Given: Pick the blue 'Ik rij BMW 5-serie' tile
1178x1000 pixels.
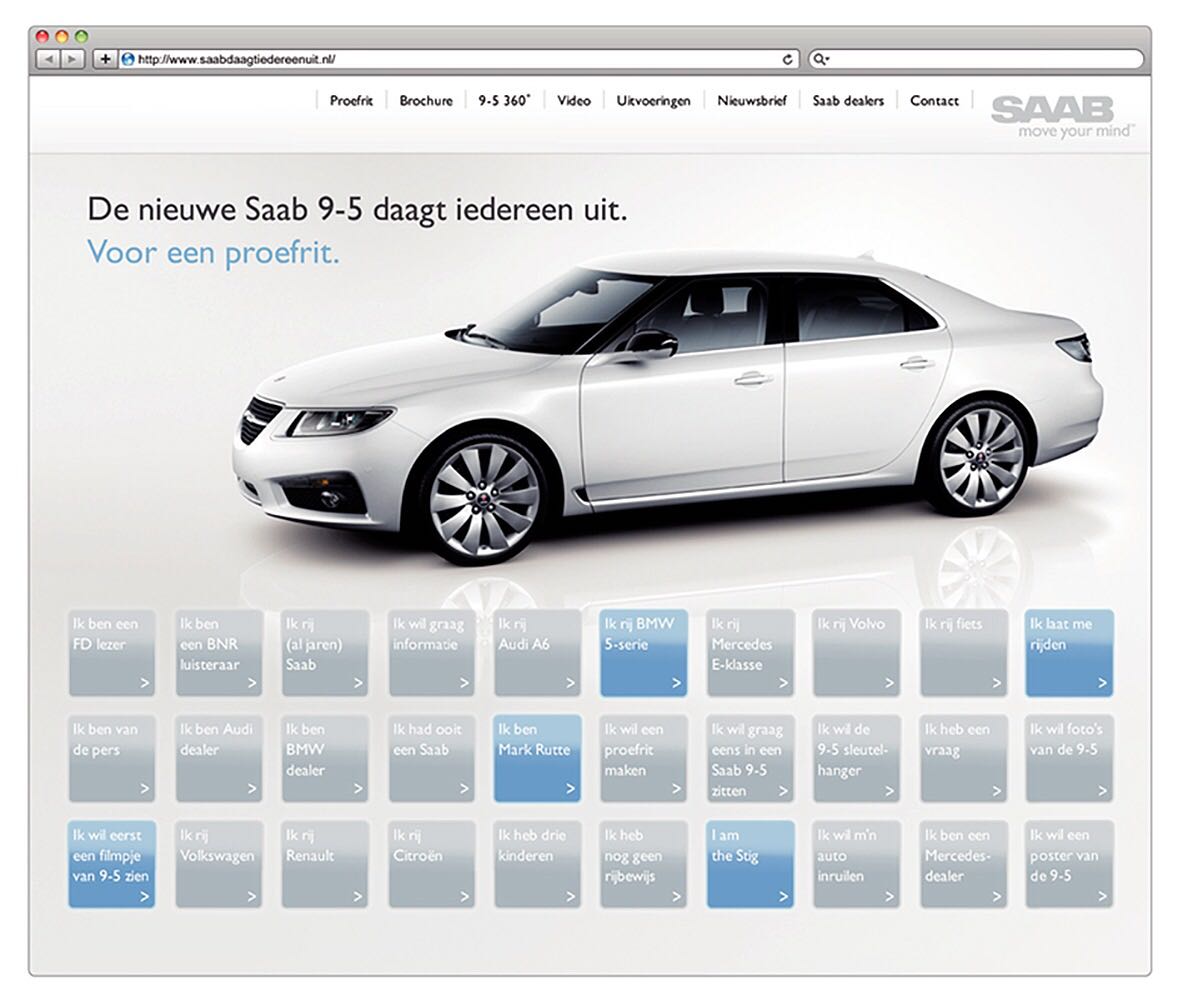Looking at the screenshot, I should (644, 653).
